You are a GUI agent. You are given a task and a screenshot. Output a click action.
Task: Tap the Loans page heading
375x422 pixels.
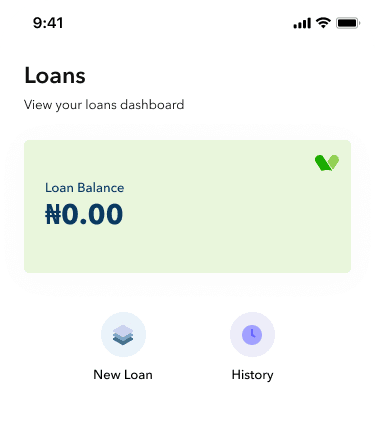coord(55,75)
